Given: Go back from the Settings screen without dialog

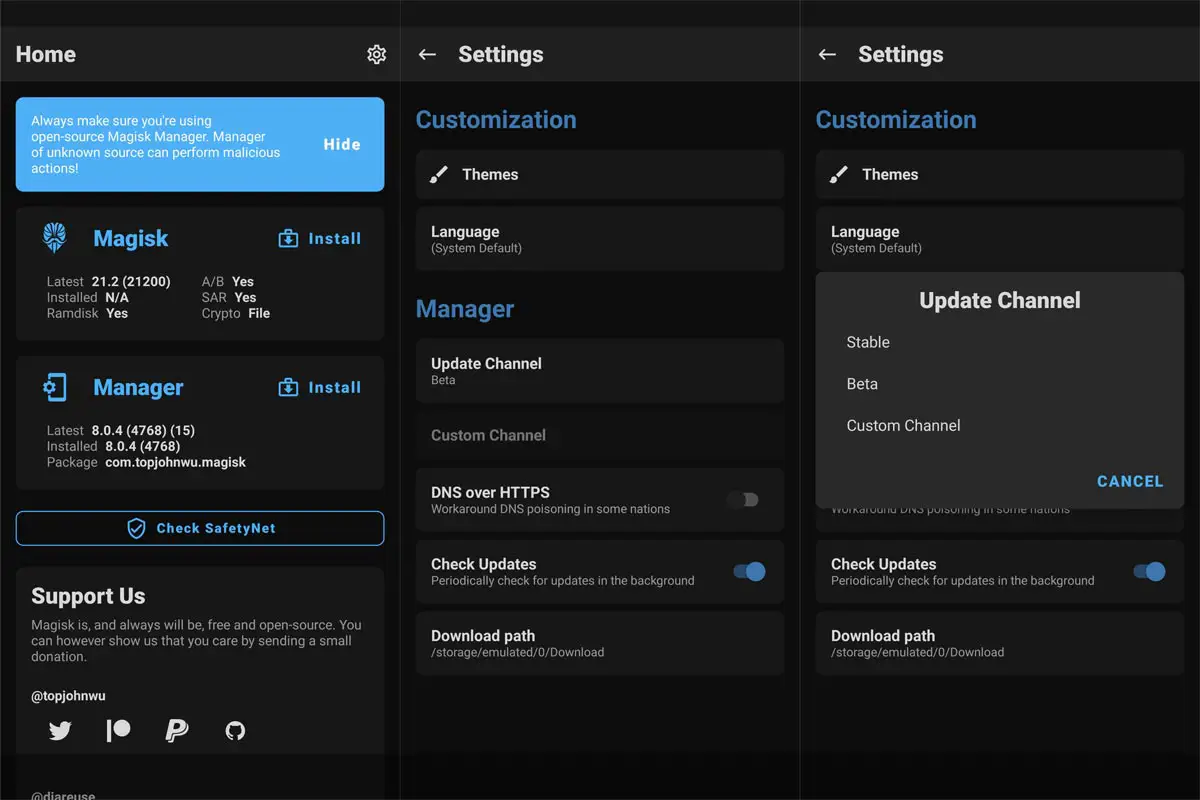Looking at the screenshot, I should click(427, 54).
